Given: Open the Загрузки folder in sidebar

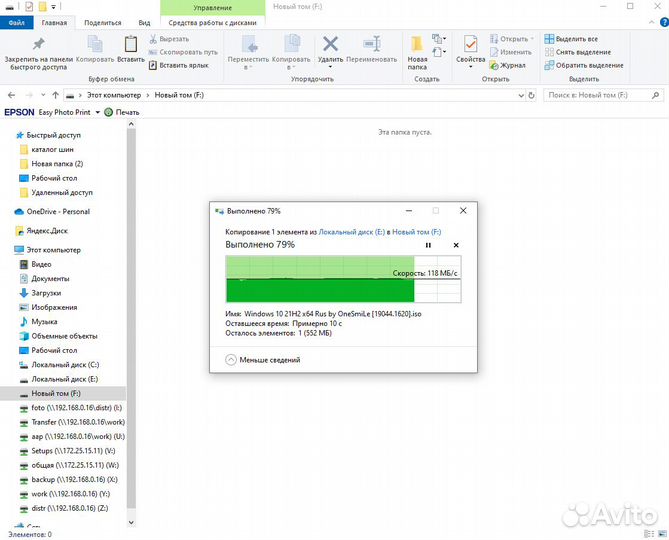Looking at the screenshot, I should (x=46, y=293).
